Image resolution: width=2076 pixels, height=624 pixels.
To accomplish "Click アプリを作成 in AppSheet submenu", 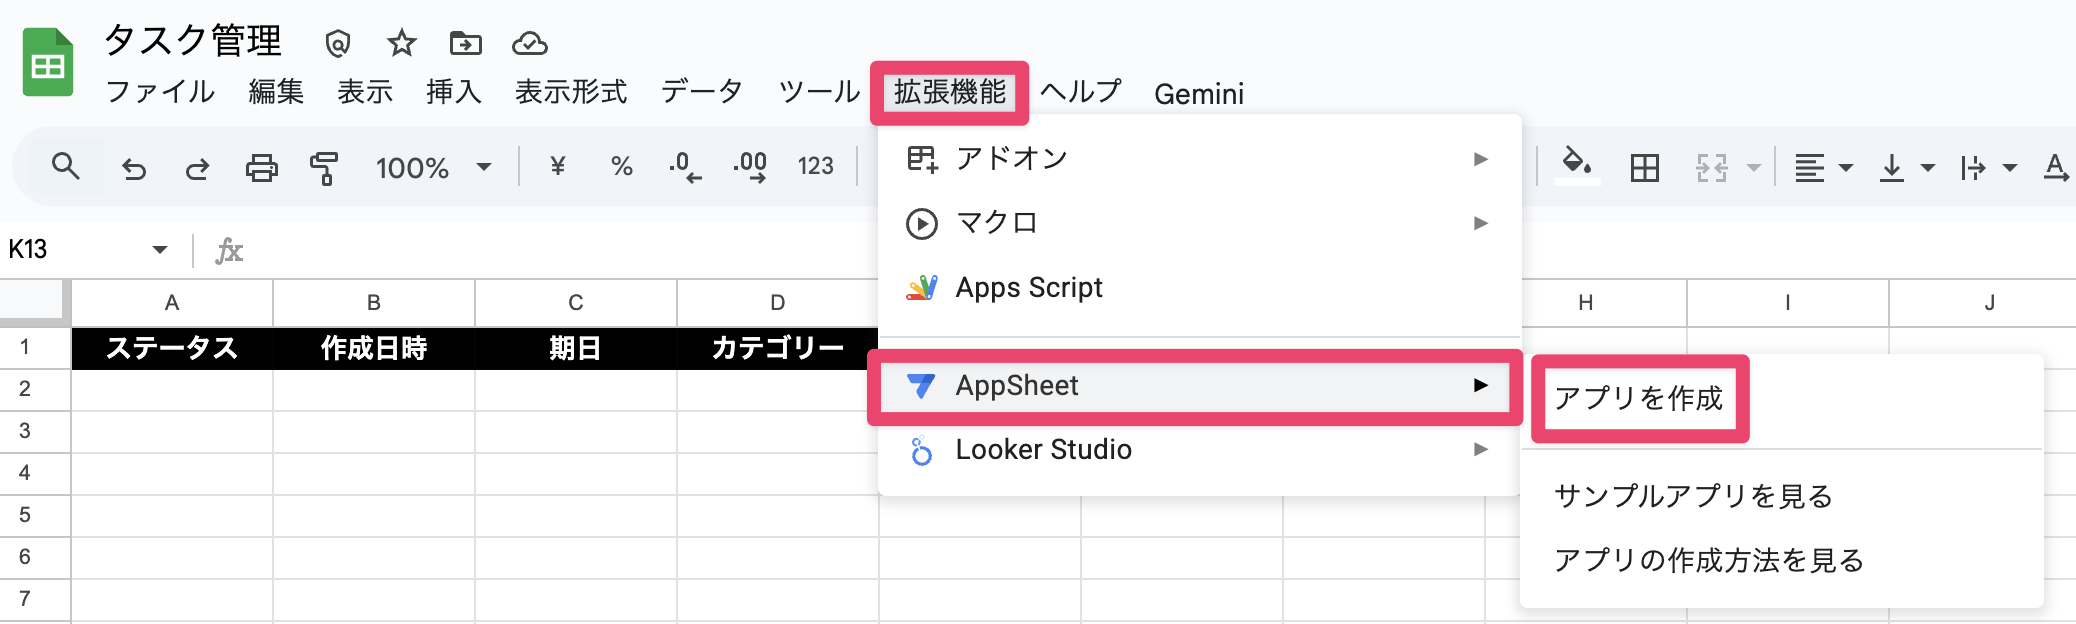I will pos(1638,398).
